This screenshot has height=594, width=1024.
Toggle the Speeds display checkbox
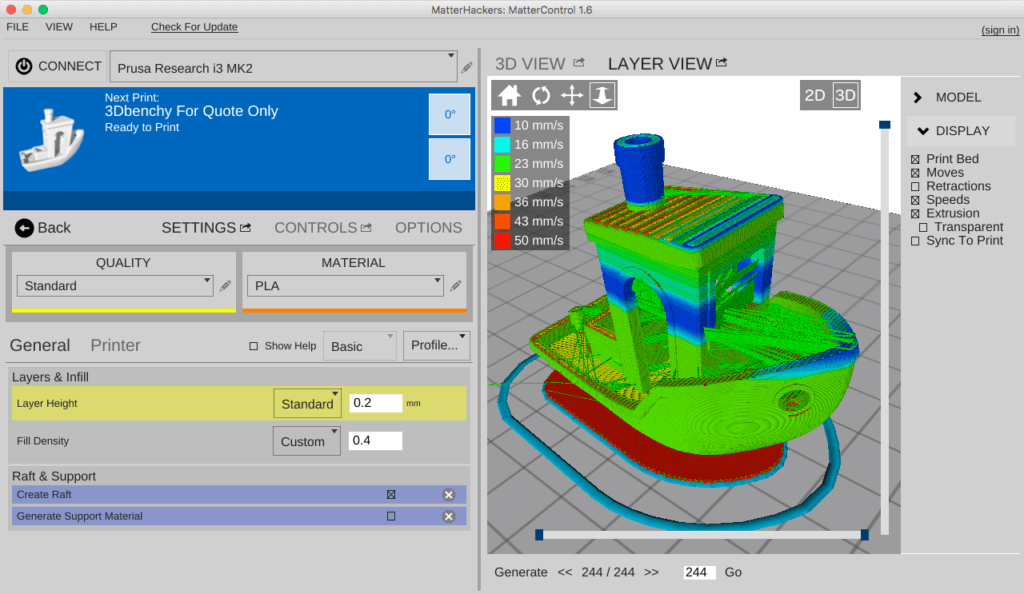pos(915,200)
